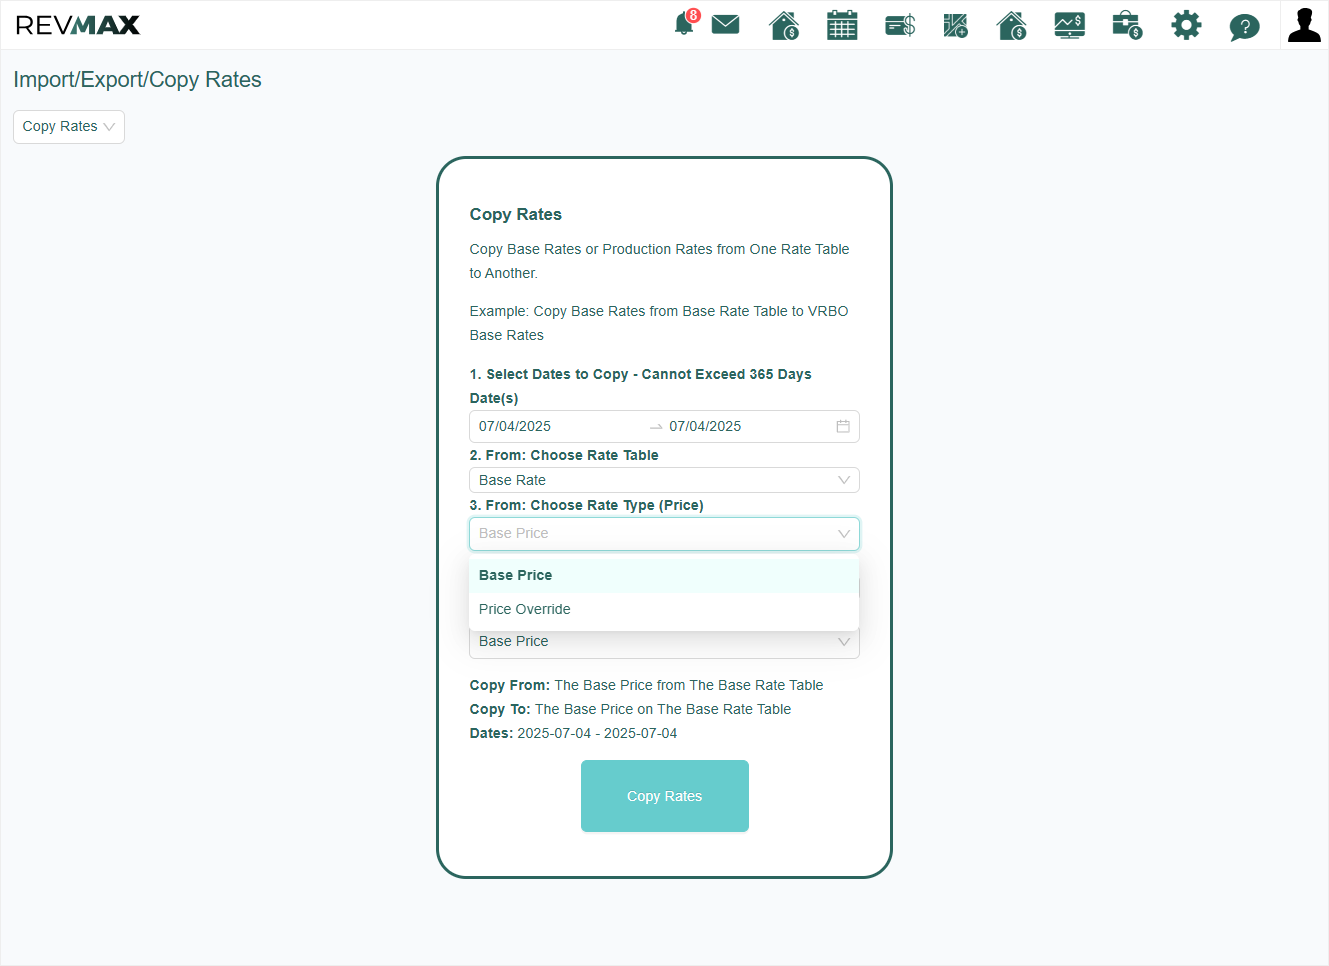The image size is (1329, 966).
Task: Select Price Override in the dropdown list
Action: (x=664, y=609)
